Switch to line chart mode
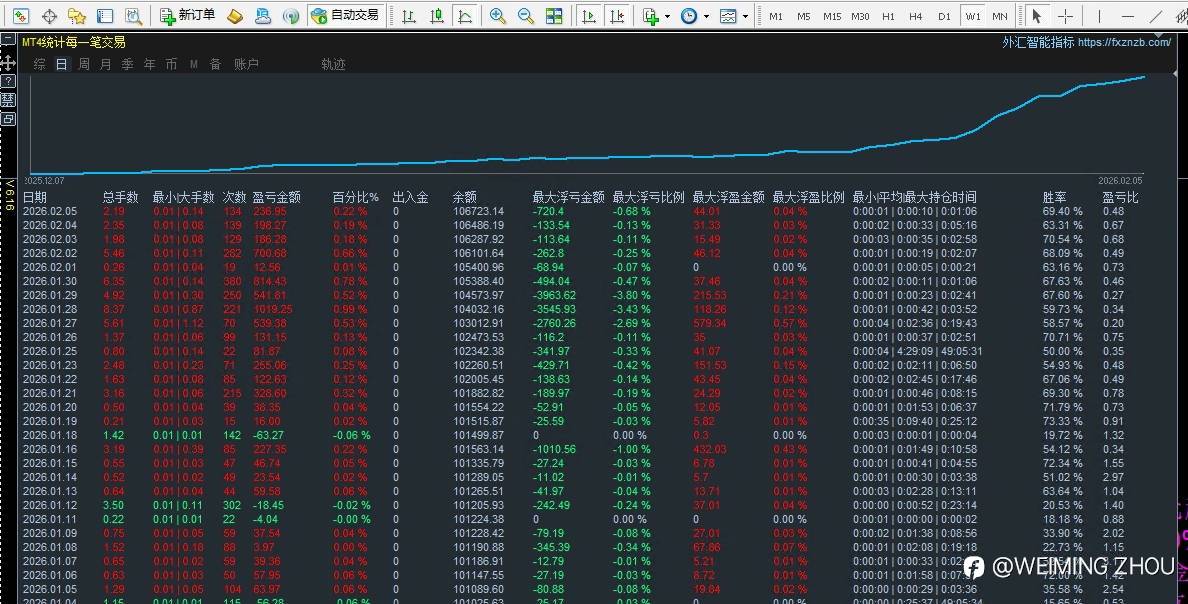1188x604 pixels. pos(464,15)
